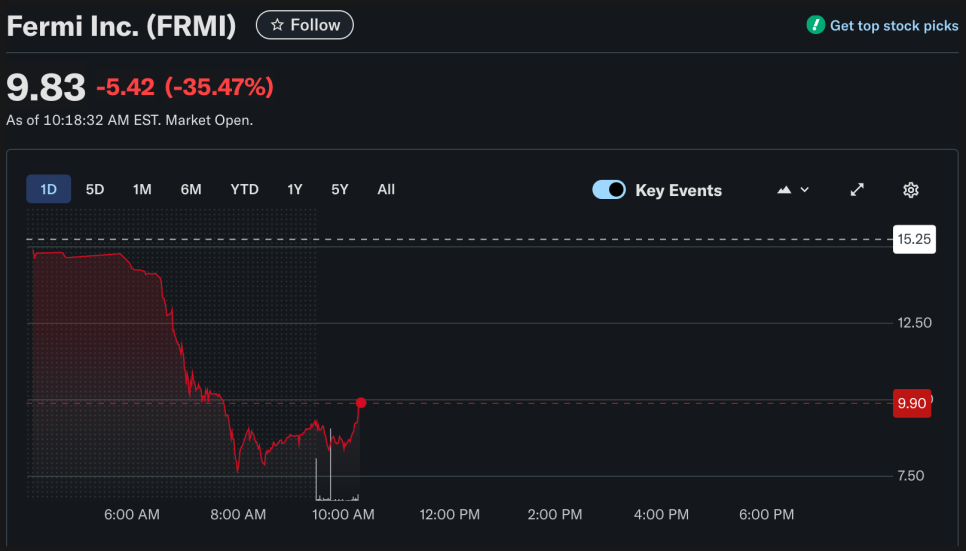The height and width of the screenshot is (551, 966).
Task: Click the 15.25 previous close label
Action: click(914, 240)
